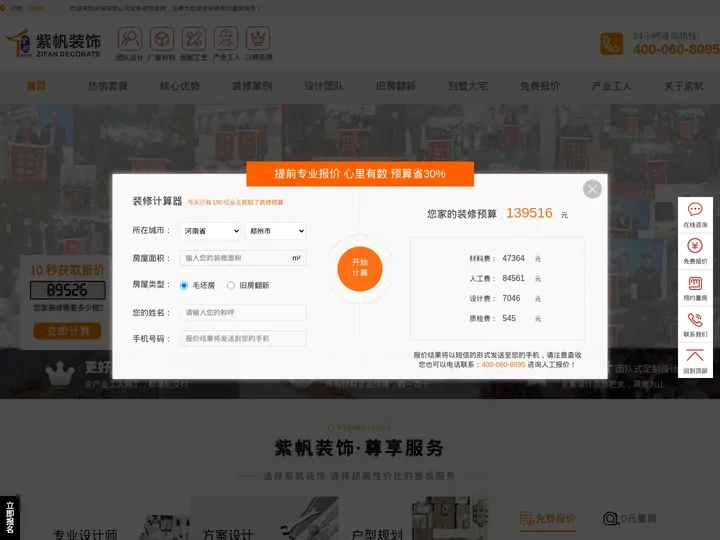Screen dimensions: 720x540
Task: Click the 400-060-8095 link in popup
Action: click(x=503, y=365)
